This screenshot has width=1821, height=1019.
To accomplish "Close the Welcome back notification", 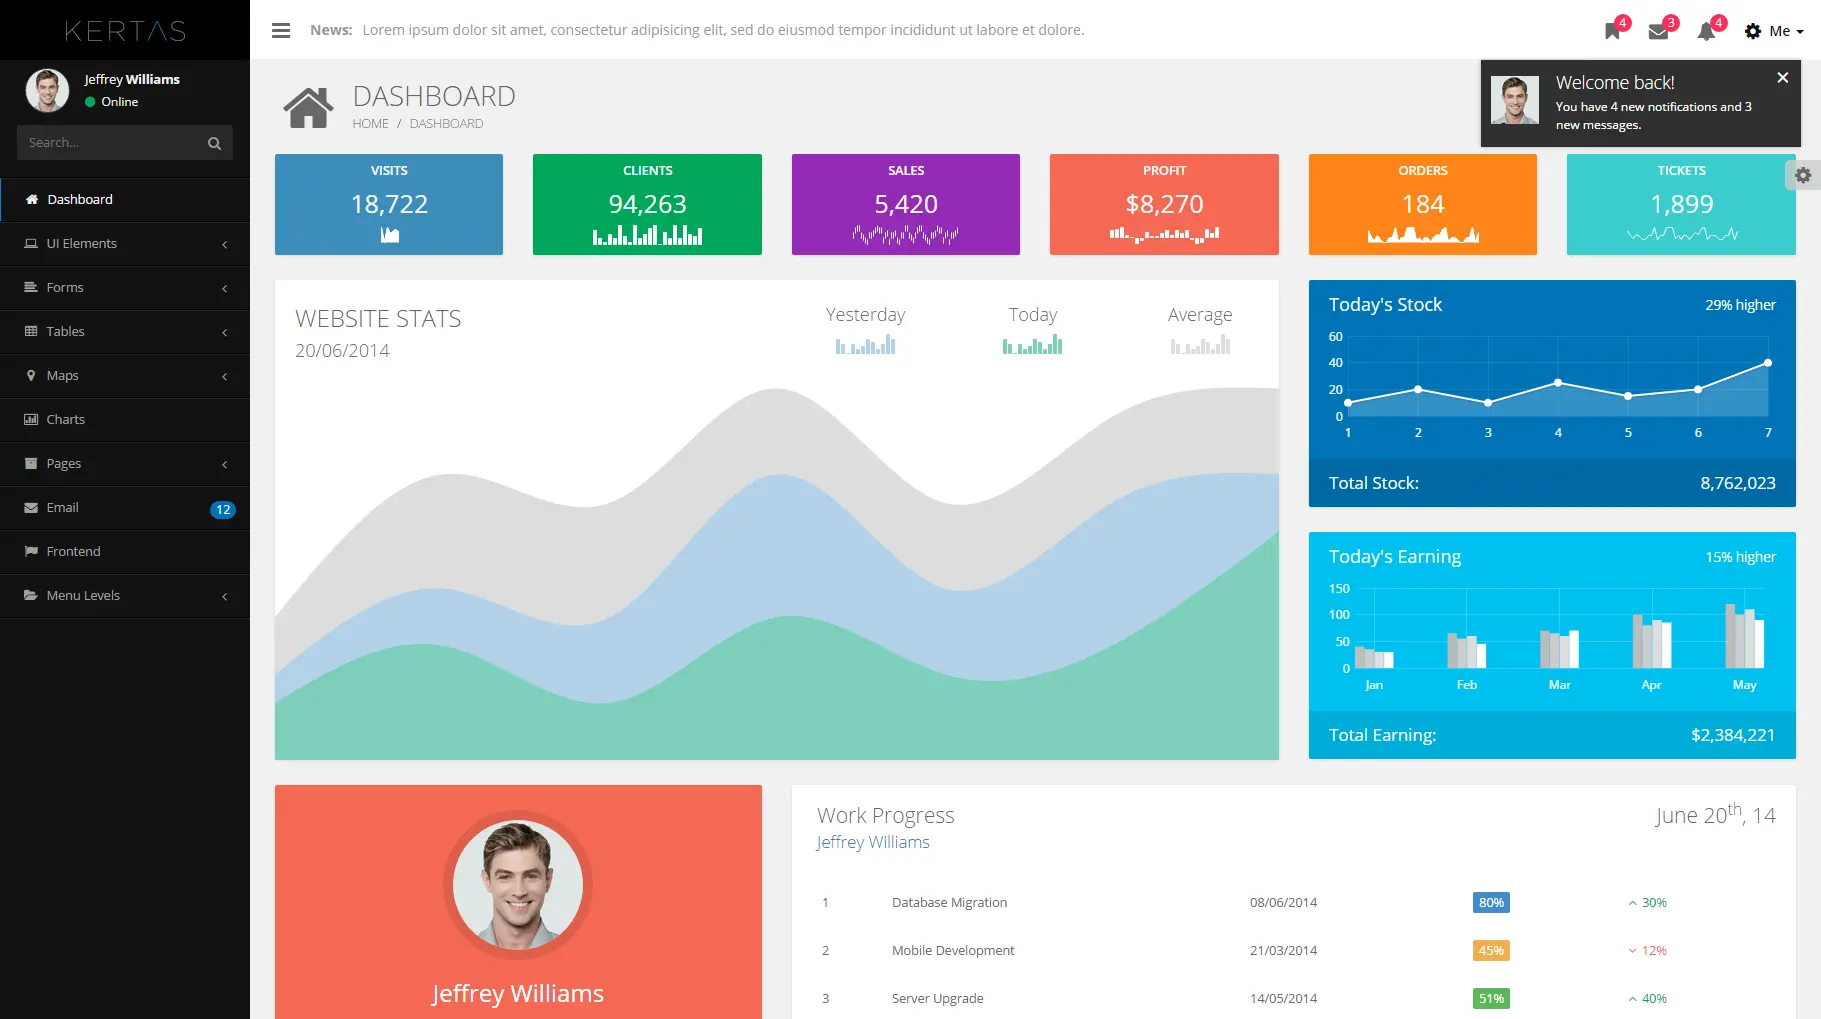I will tap(1782, 77).
